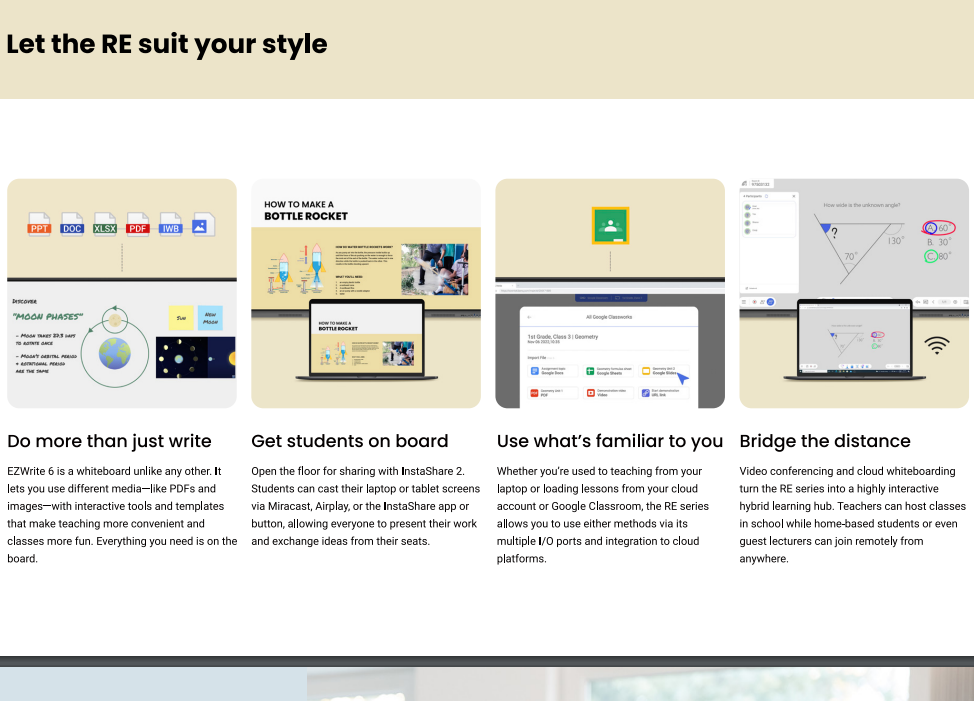Viewport: 974px width, 701px height.
Task: Select the blue New Moon sticky note
Action: [x=211, y=318]
